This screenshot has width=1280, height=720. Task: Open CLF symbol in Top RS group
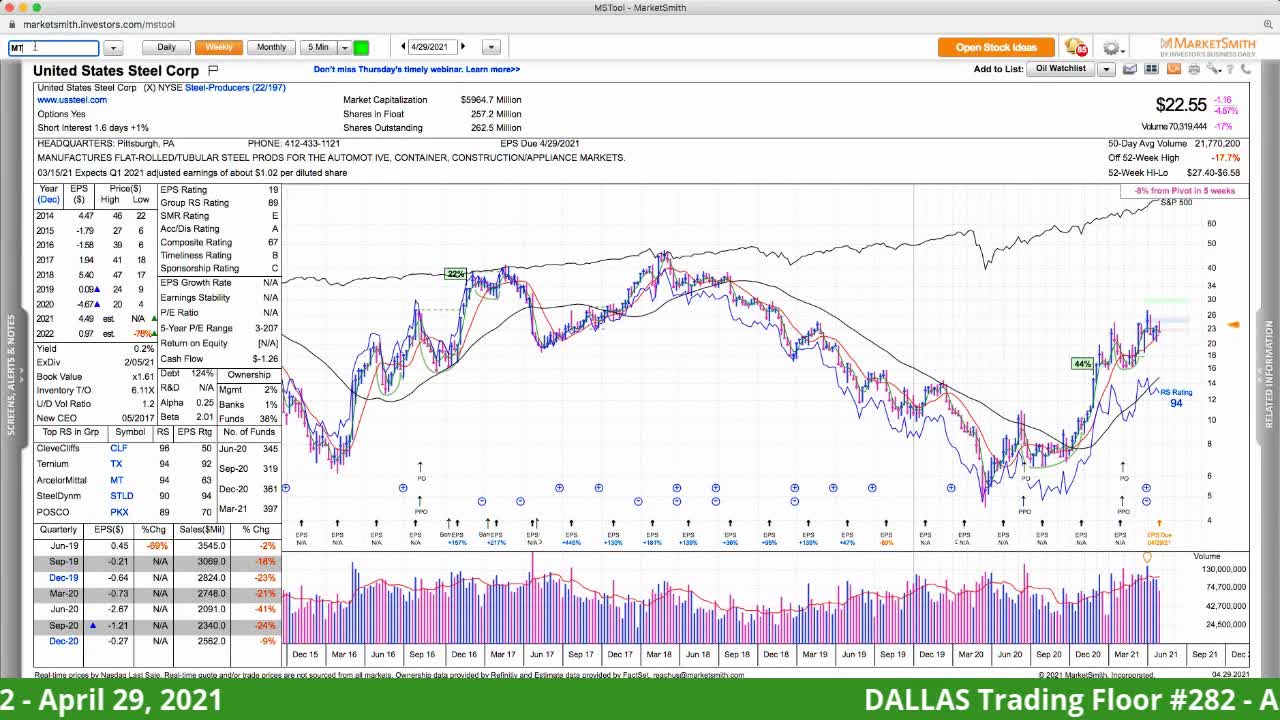[118, 448]
